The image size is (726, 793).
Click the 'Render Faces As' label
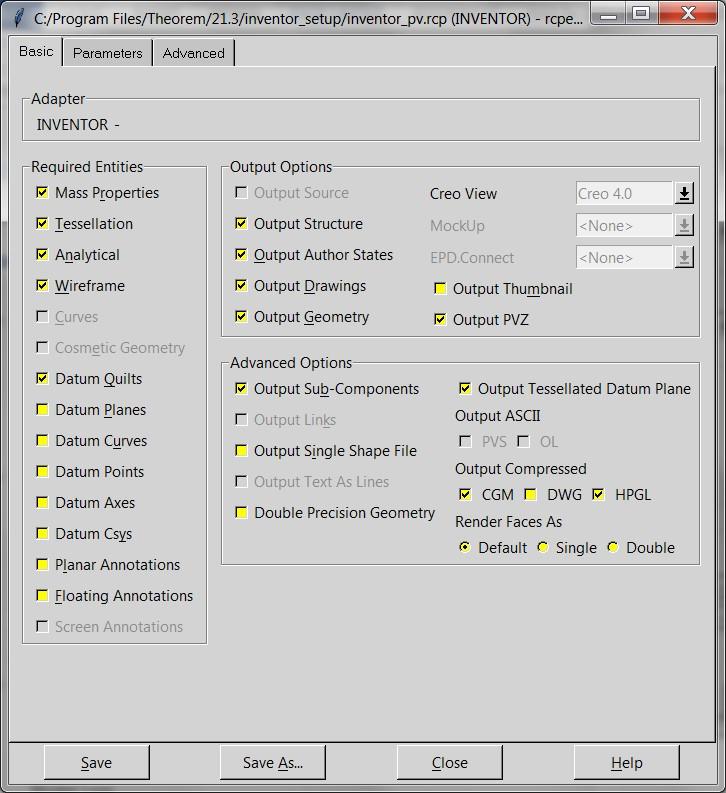click(509, 521)
